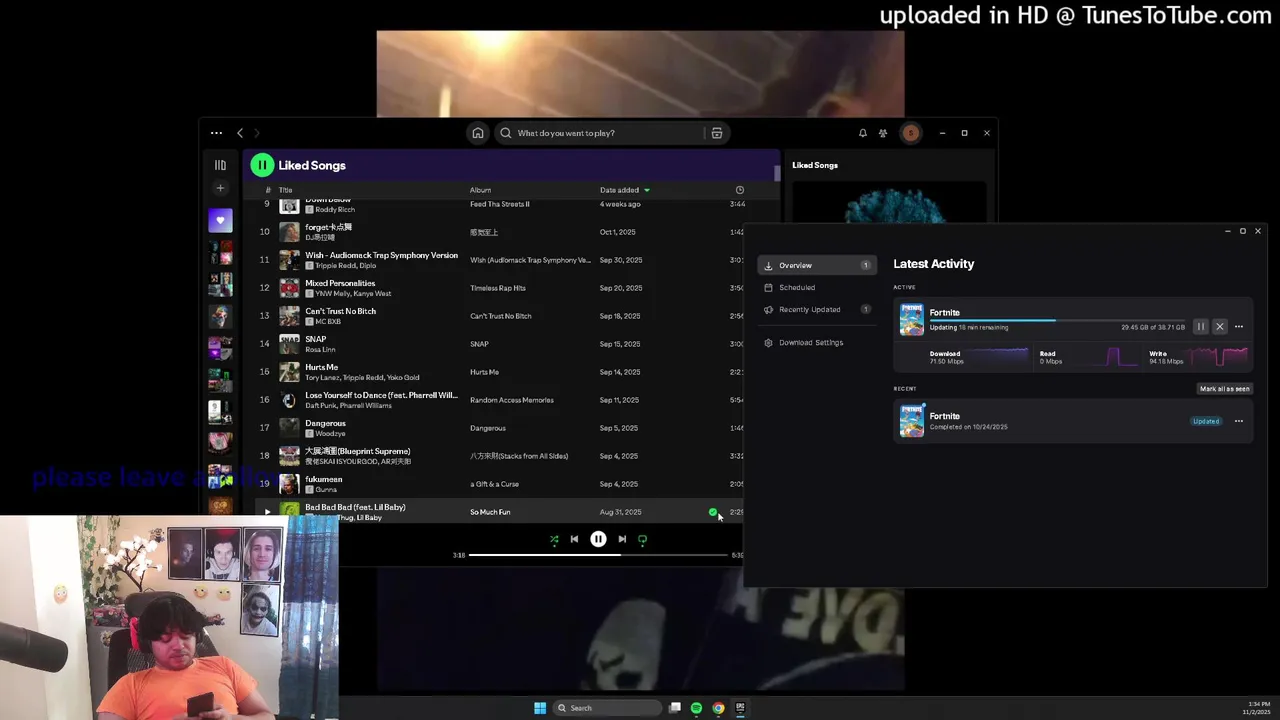Cancel the active Fortnite update

(1220, 327)
